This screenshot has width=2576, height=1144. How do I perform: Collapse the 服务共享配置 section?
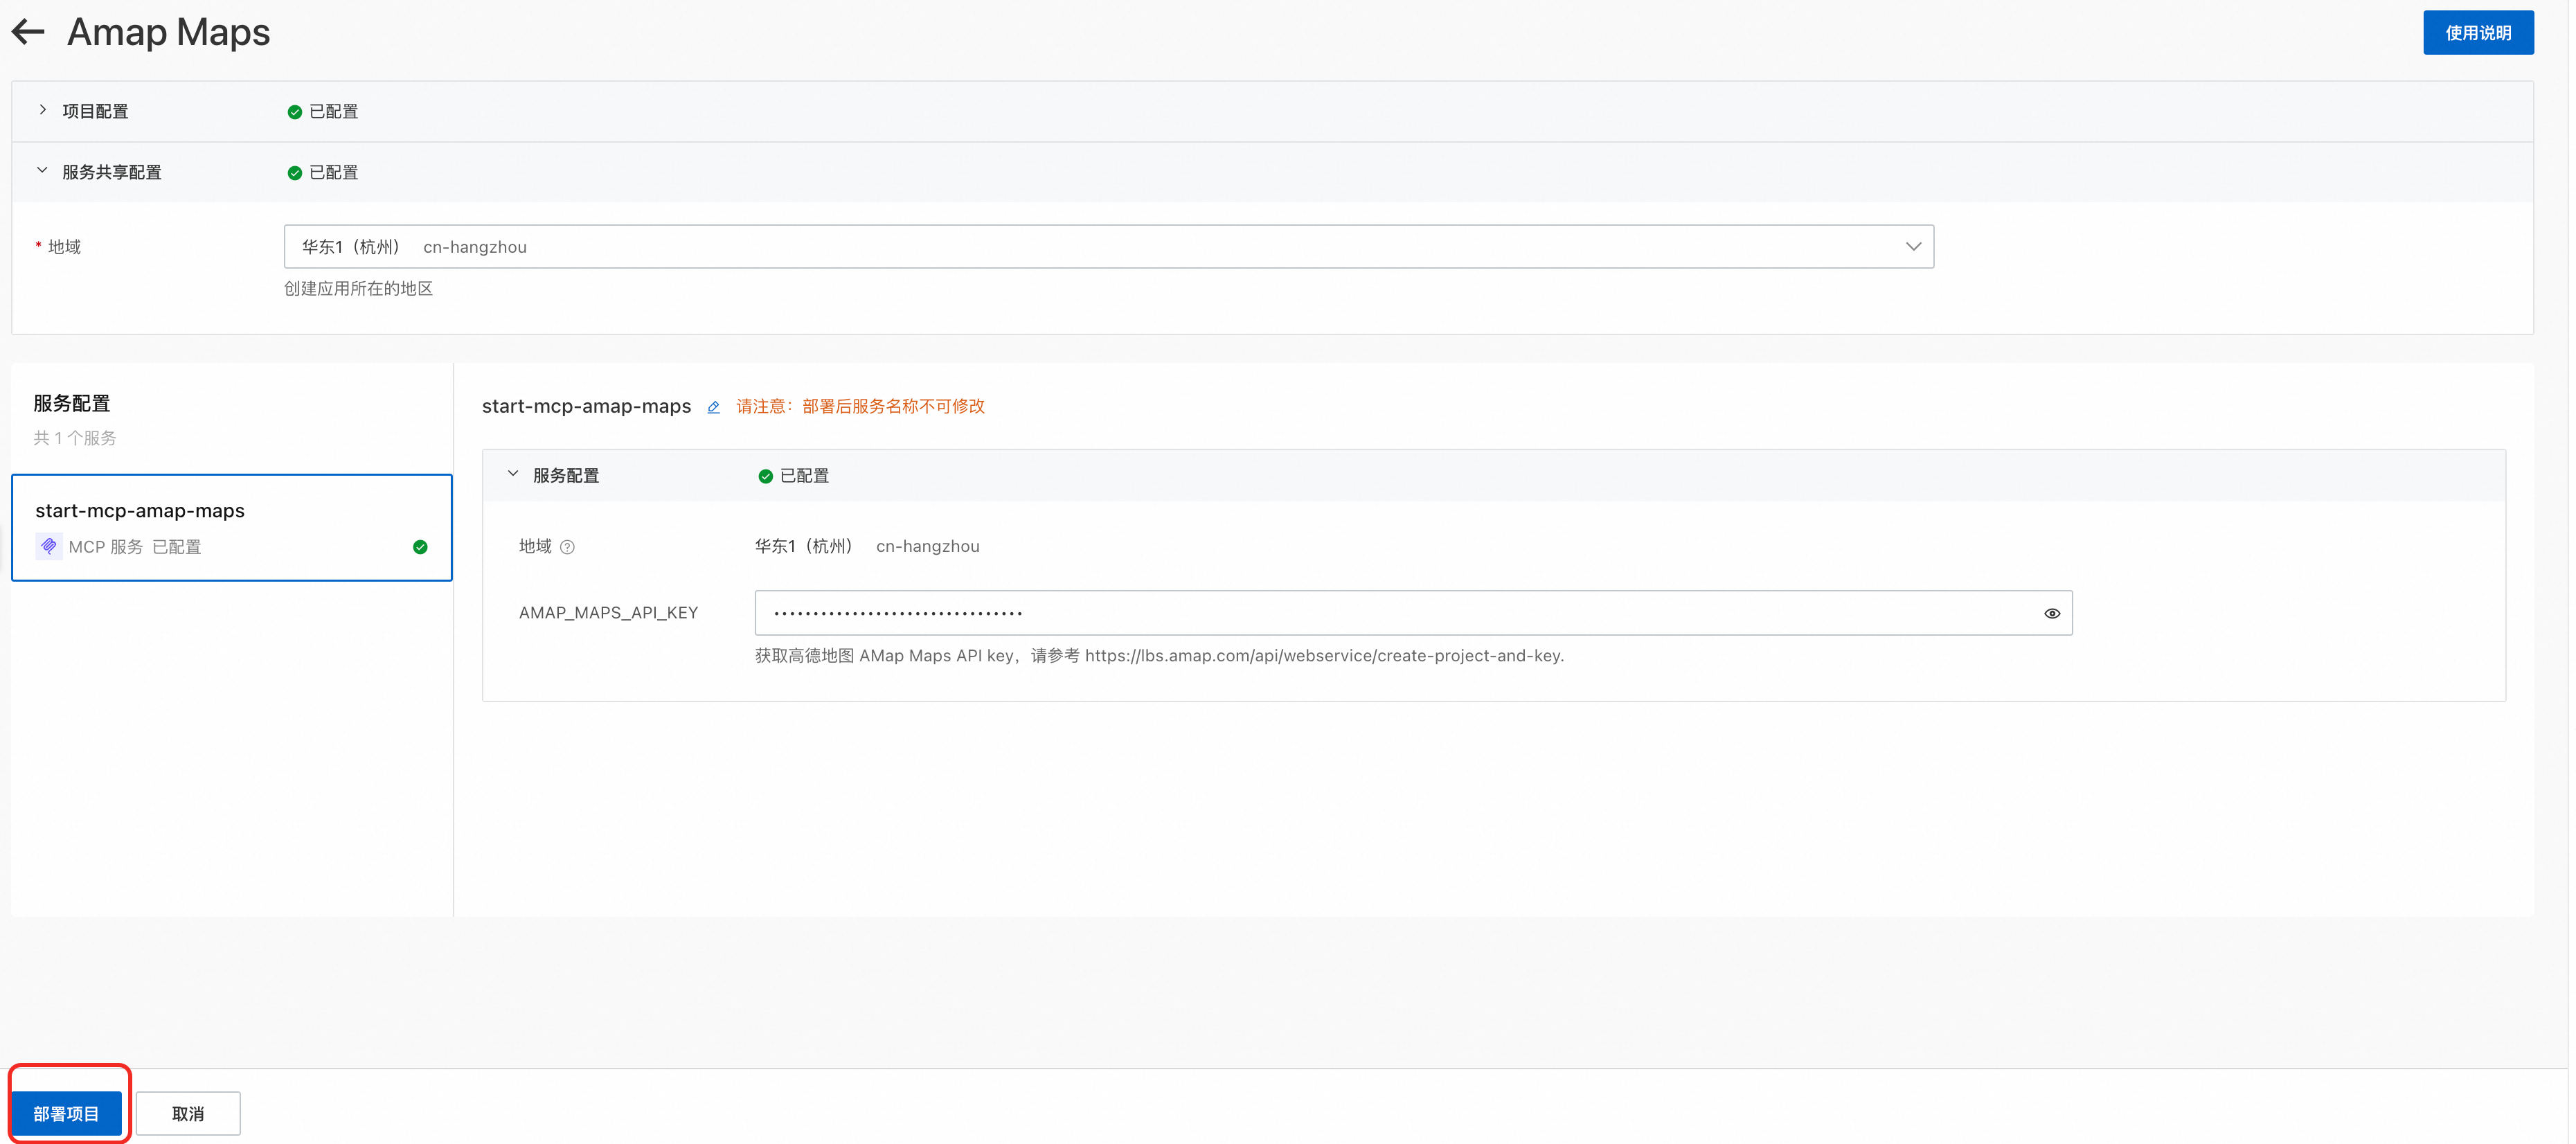tap(42, 171)
